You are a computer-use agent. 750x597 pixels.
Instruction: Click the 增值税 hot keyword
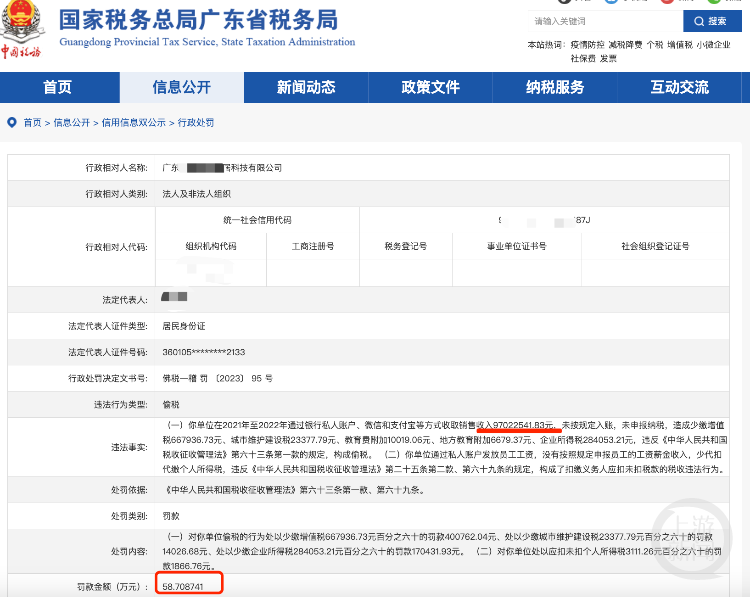click(680, 45)
